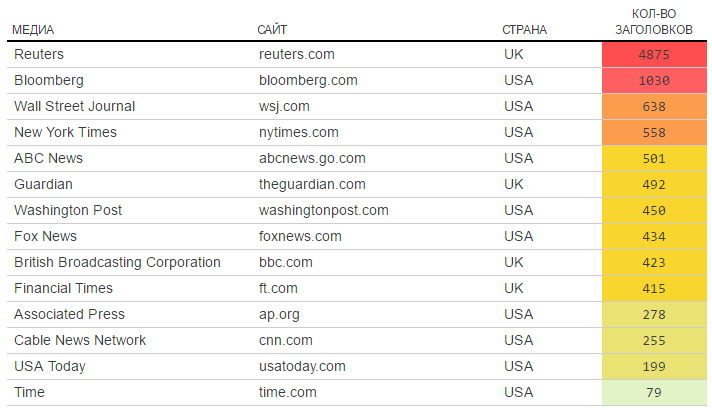Open the reuters.com site link
Viewport: 712px width, 410px height.
point(296,54)
